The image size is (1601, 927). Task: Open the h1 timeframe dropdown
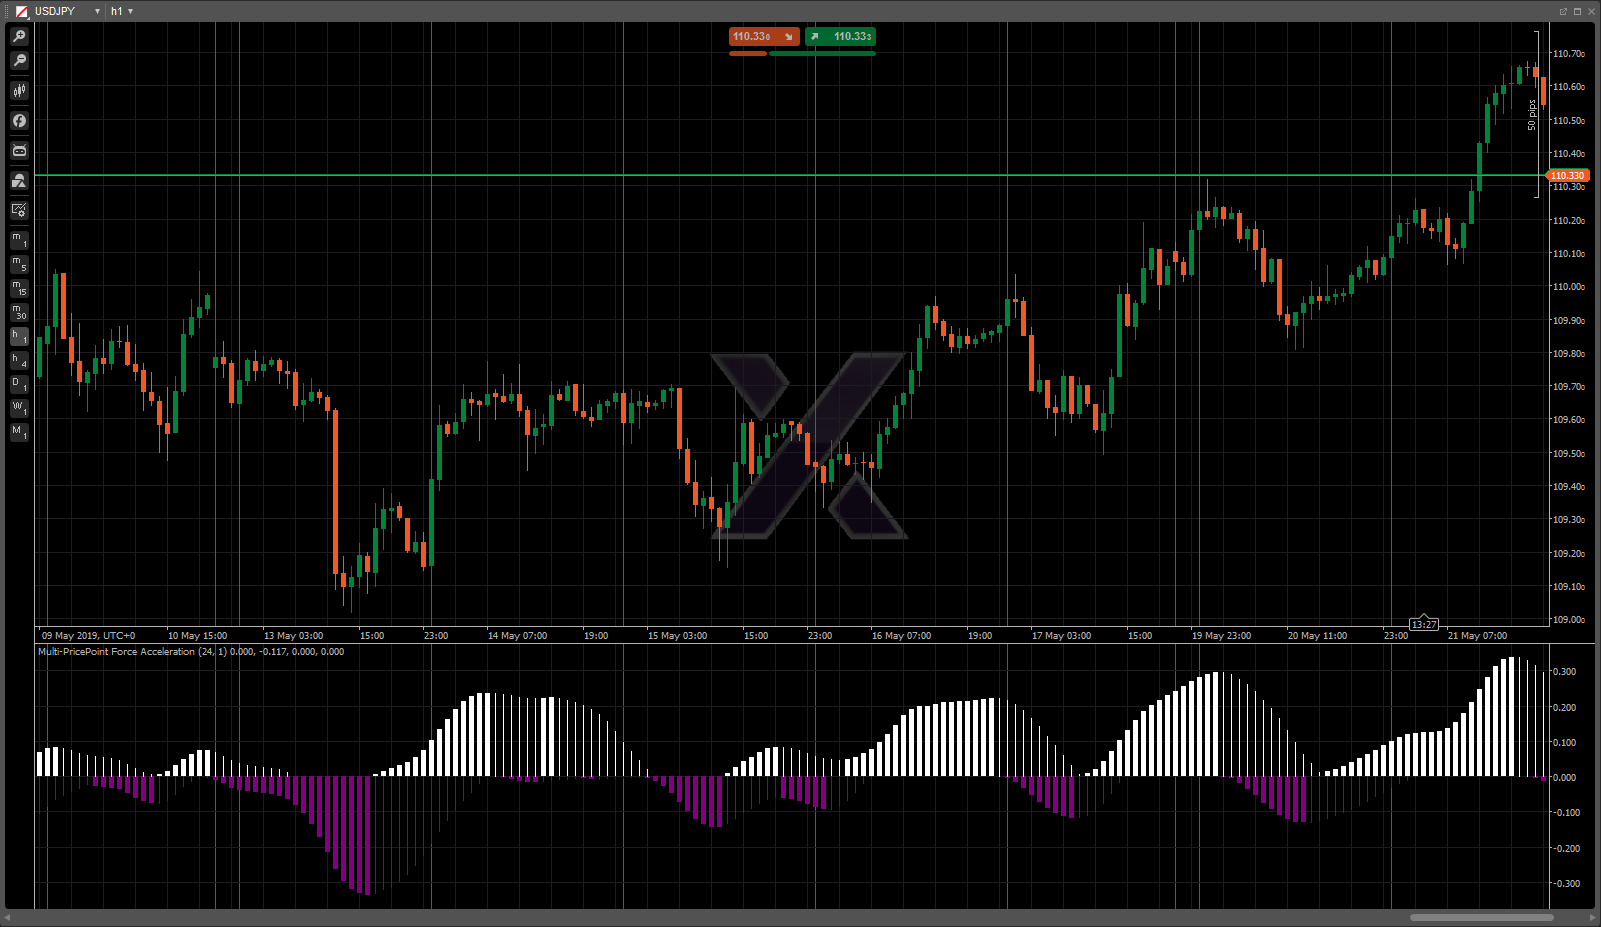[130, 11]
